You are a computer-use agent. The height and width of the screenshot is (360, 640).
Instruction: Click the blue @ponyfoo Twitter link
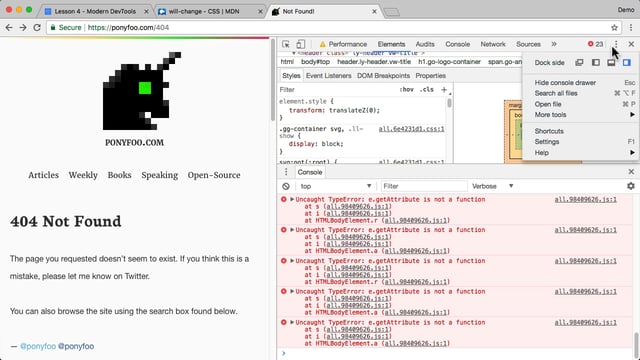38,346
